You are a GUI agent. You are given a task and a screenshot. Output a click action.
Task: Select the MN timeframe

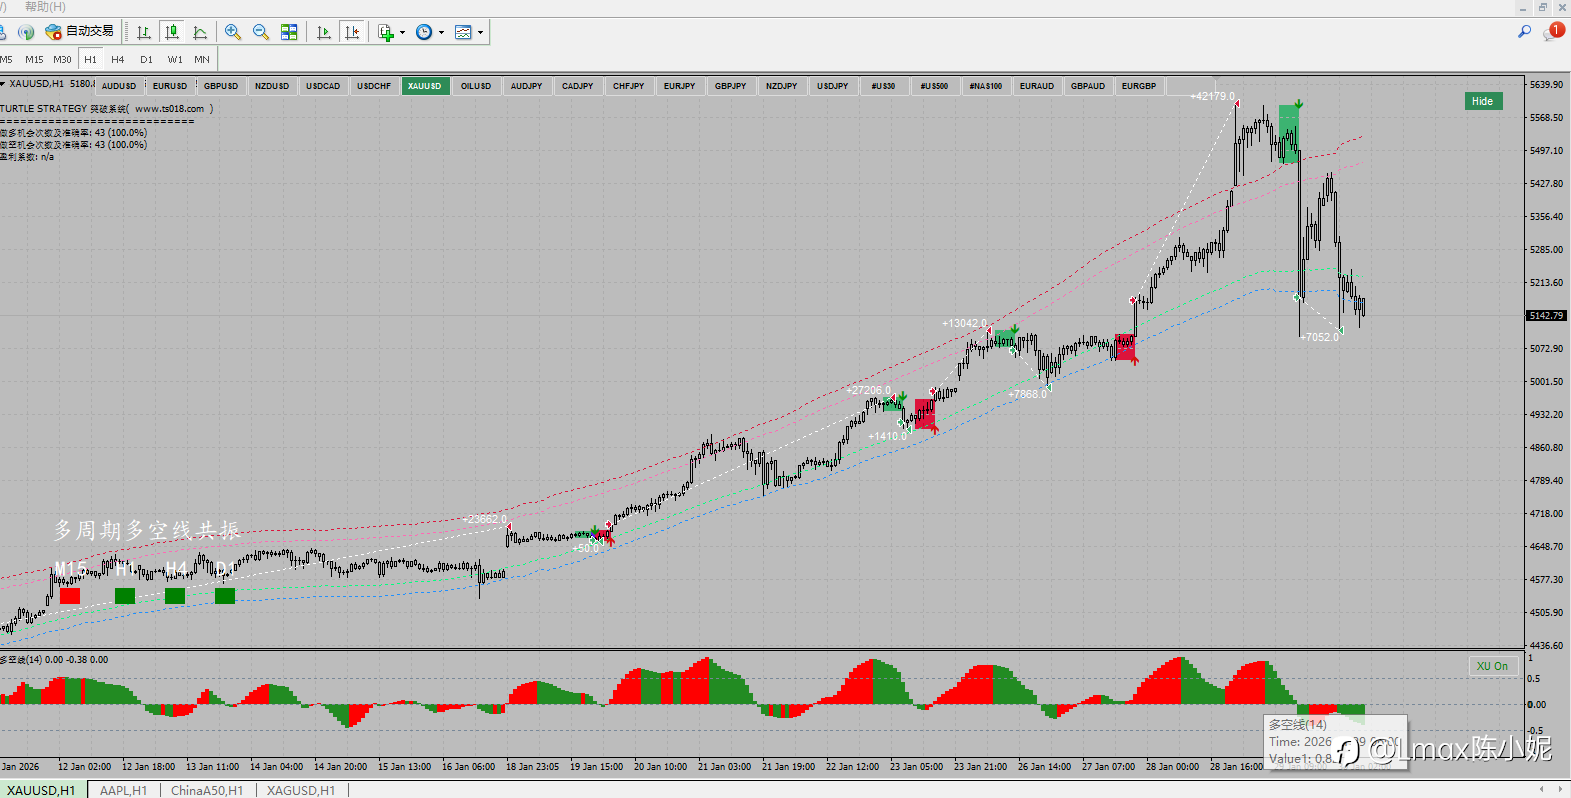(x=202, y=59)
